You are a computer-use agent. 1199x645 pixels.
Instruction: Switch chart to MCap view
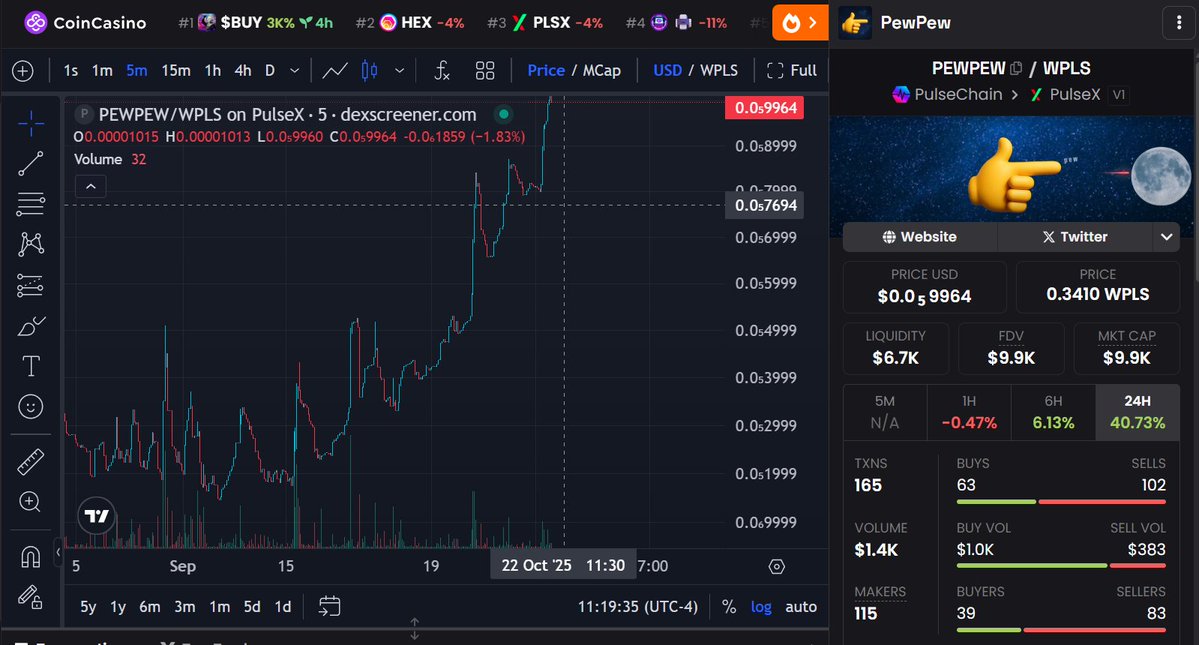click(x=602, y=70)
